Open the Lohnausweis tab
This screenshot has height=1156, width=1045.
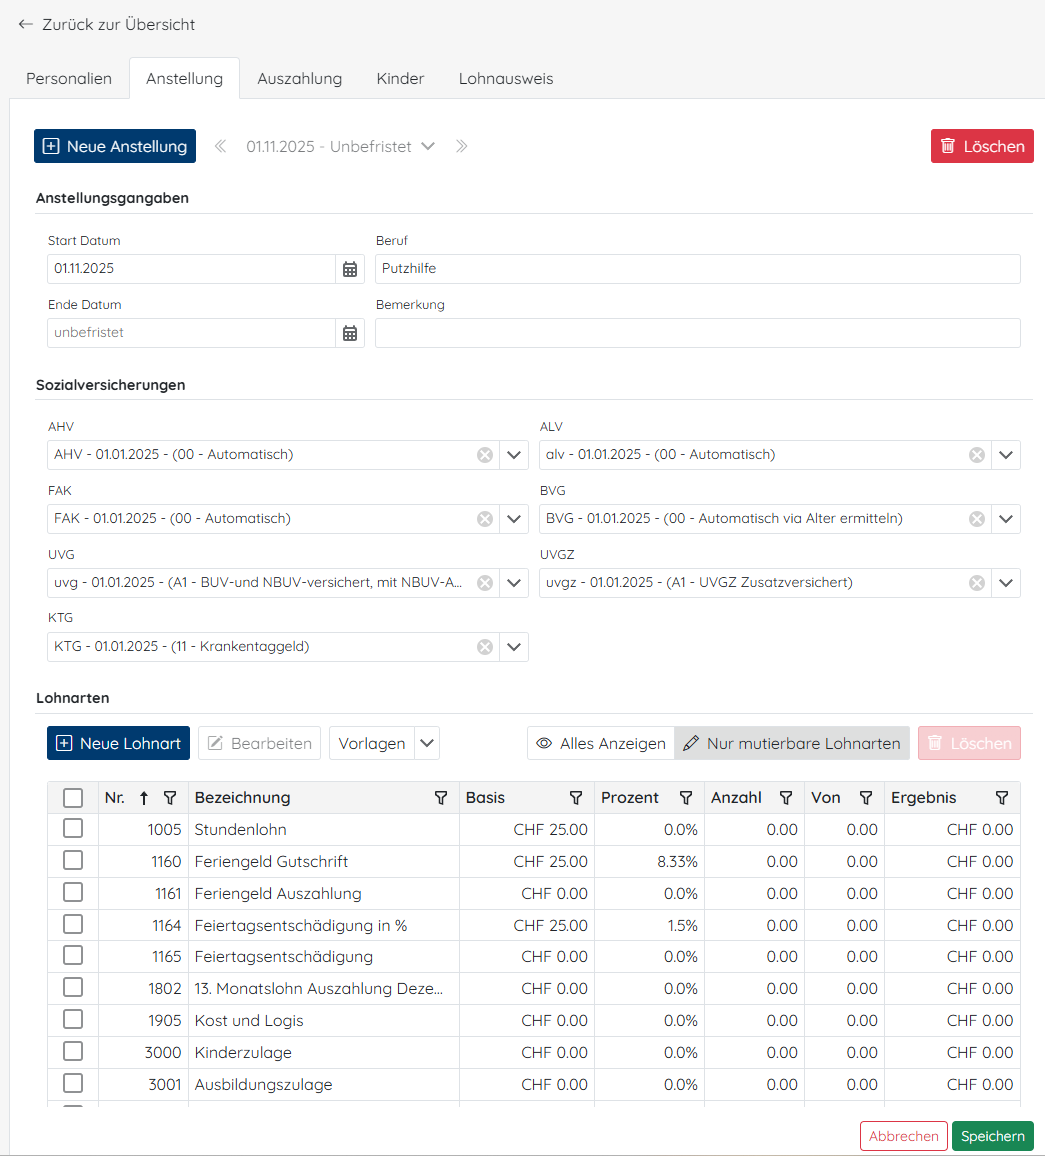tap(505, 79)
